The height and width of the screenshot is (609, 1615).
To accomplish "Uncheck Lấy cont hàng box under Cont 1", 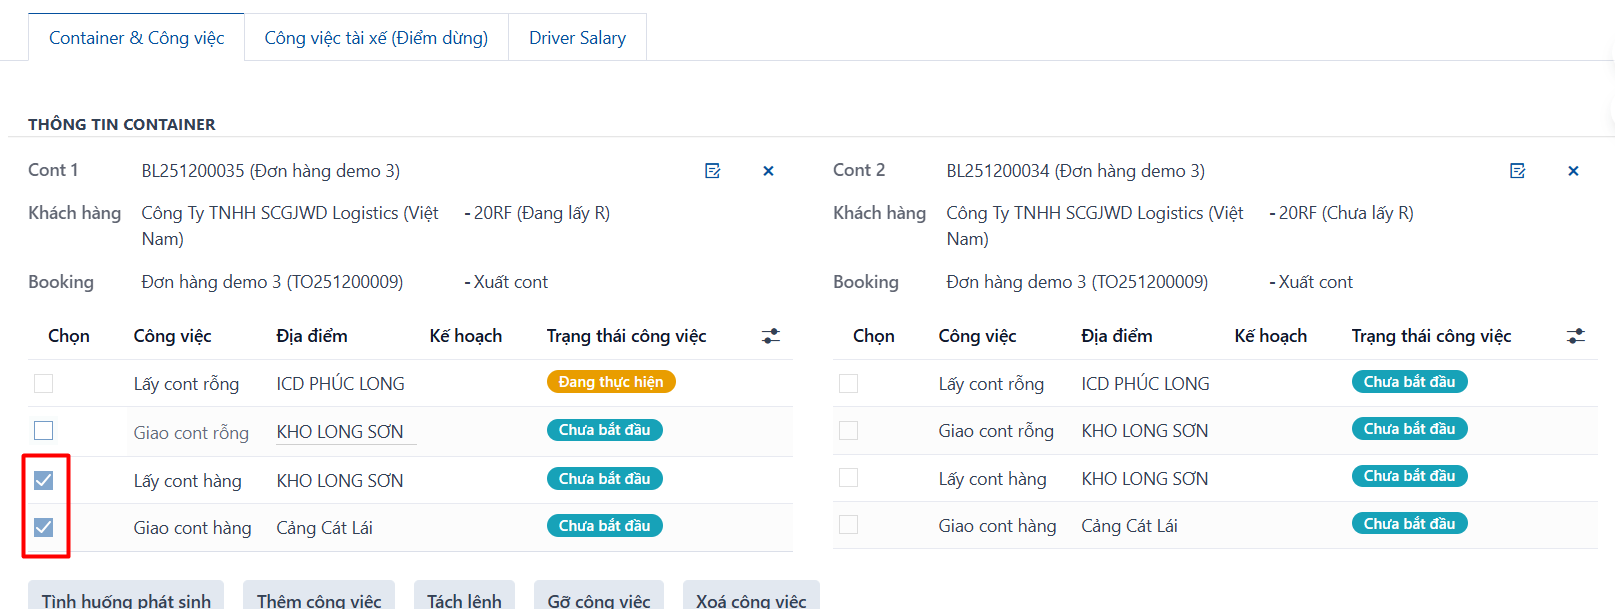I will coord(43,480).
